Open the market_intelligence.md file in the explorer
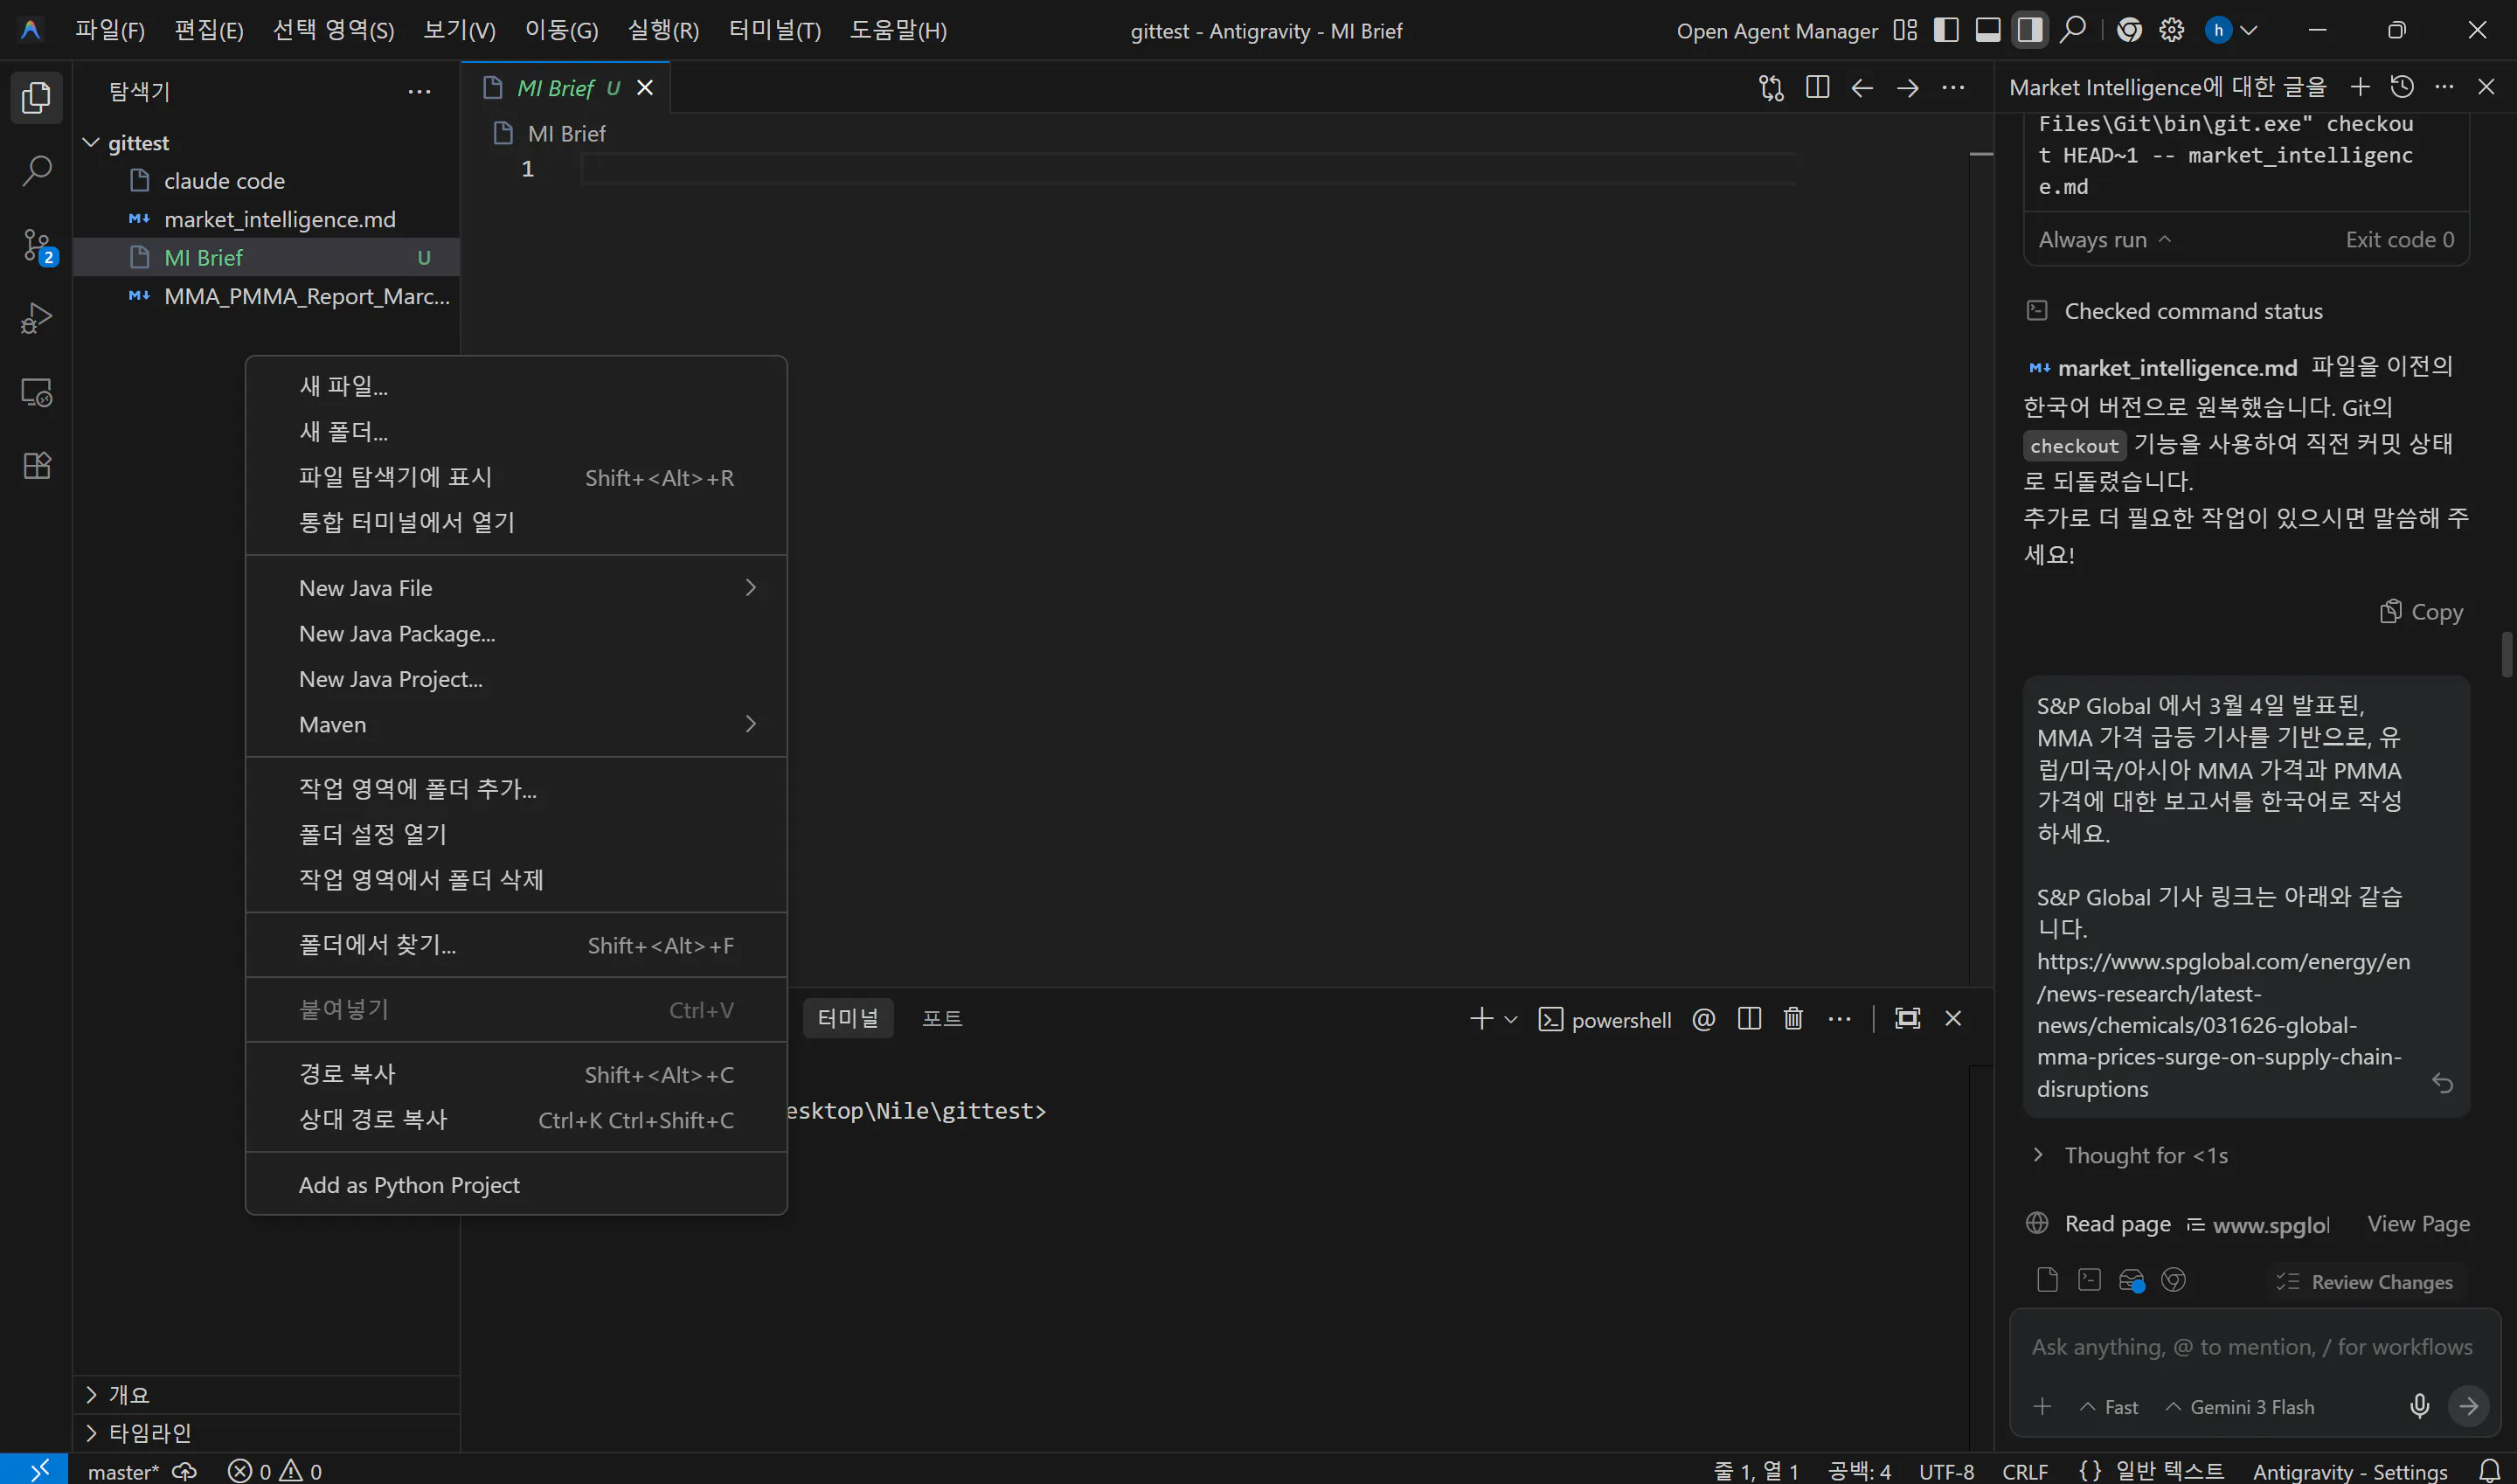This screenshot has width=2517, height=1484. [267, 220]
